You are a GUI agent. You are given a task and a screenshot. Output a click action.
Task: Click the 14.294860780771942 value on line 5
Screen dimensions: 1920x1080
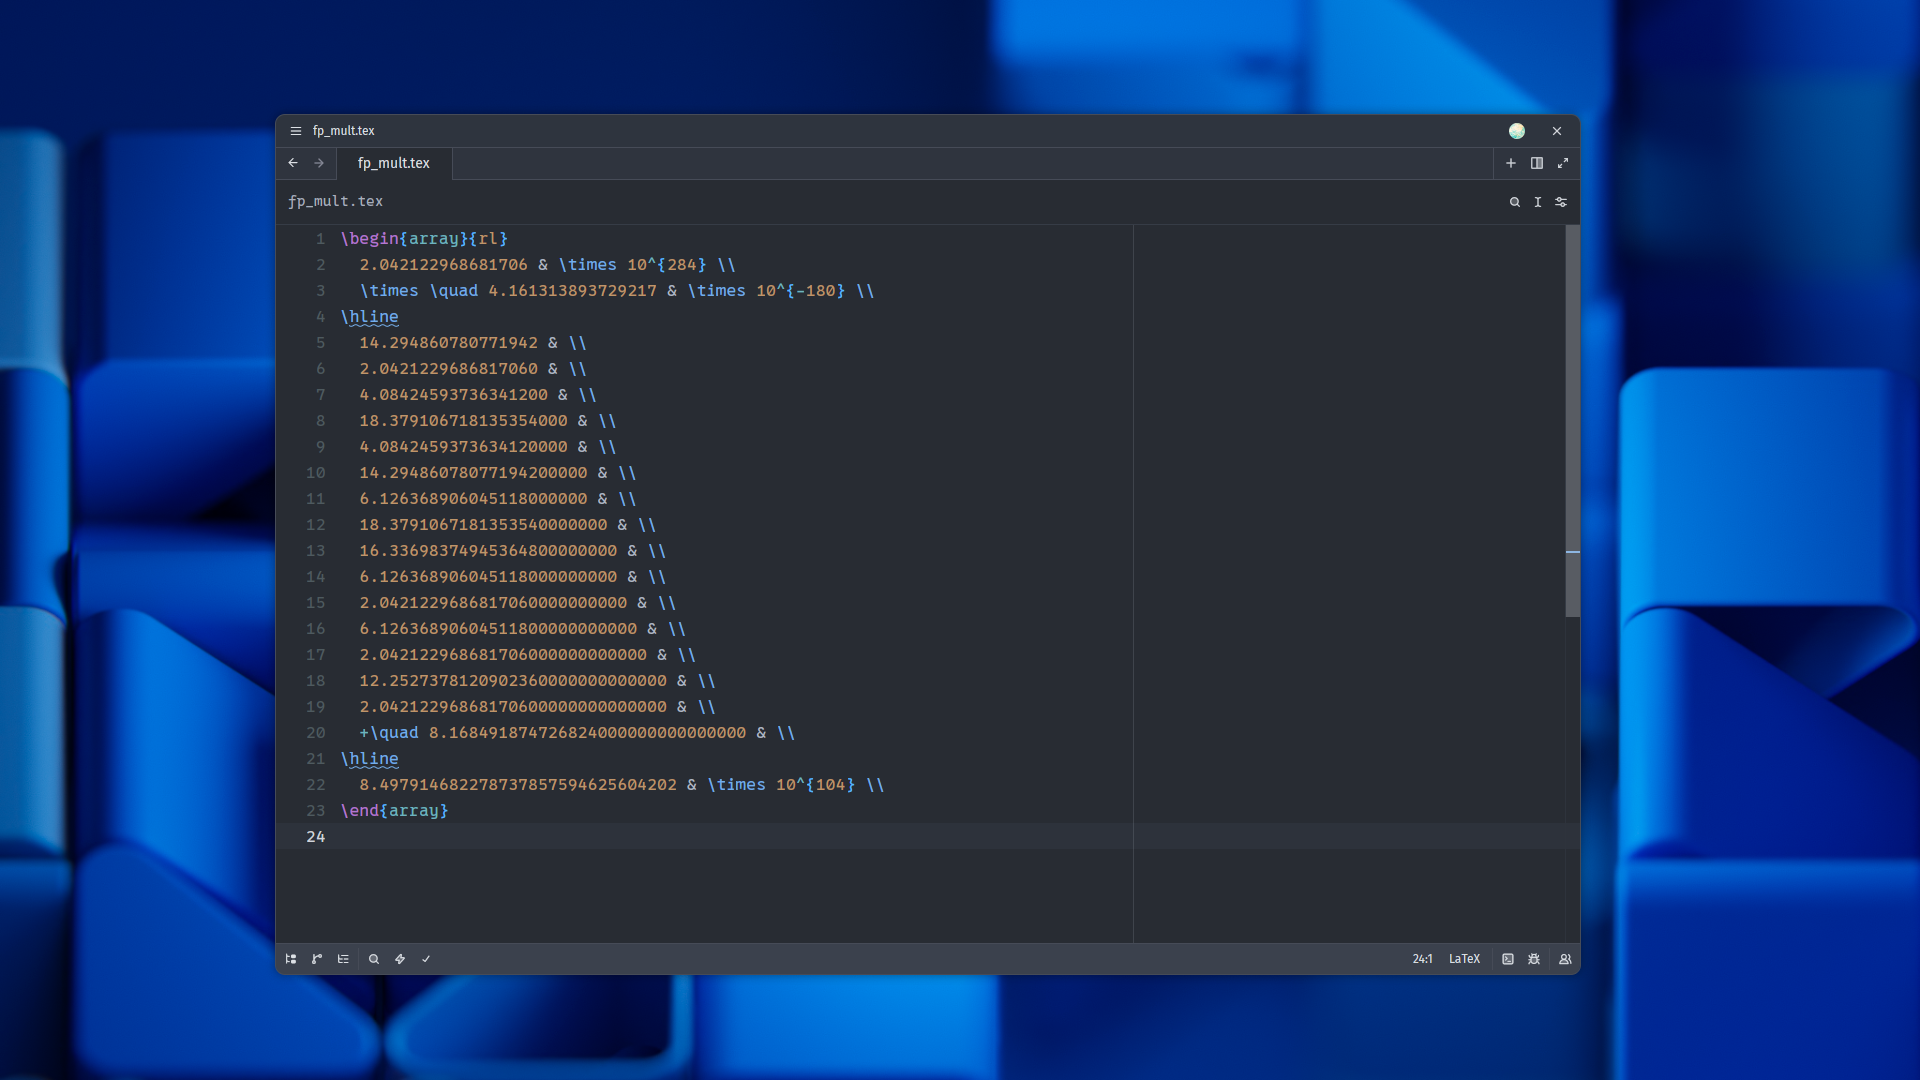[x=448, y=343]
